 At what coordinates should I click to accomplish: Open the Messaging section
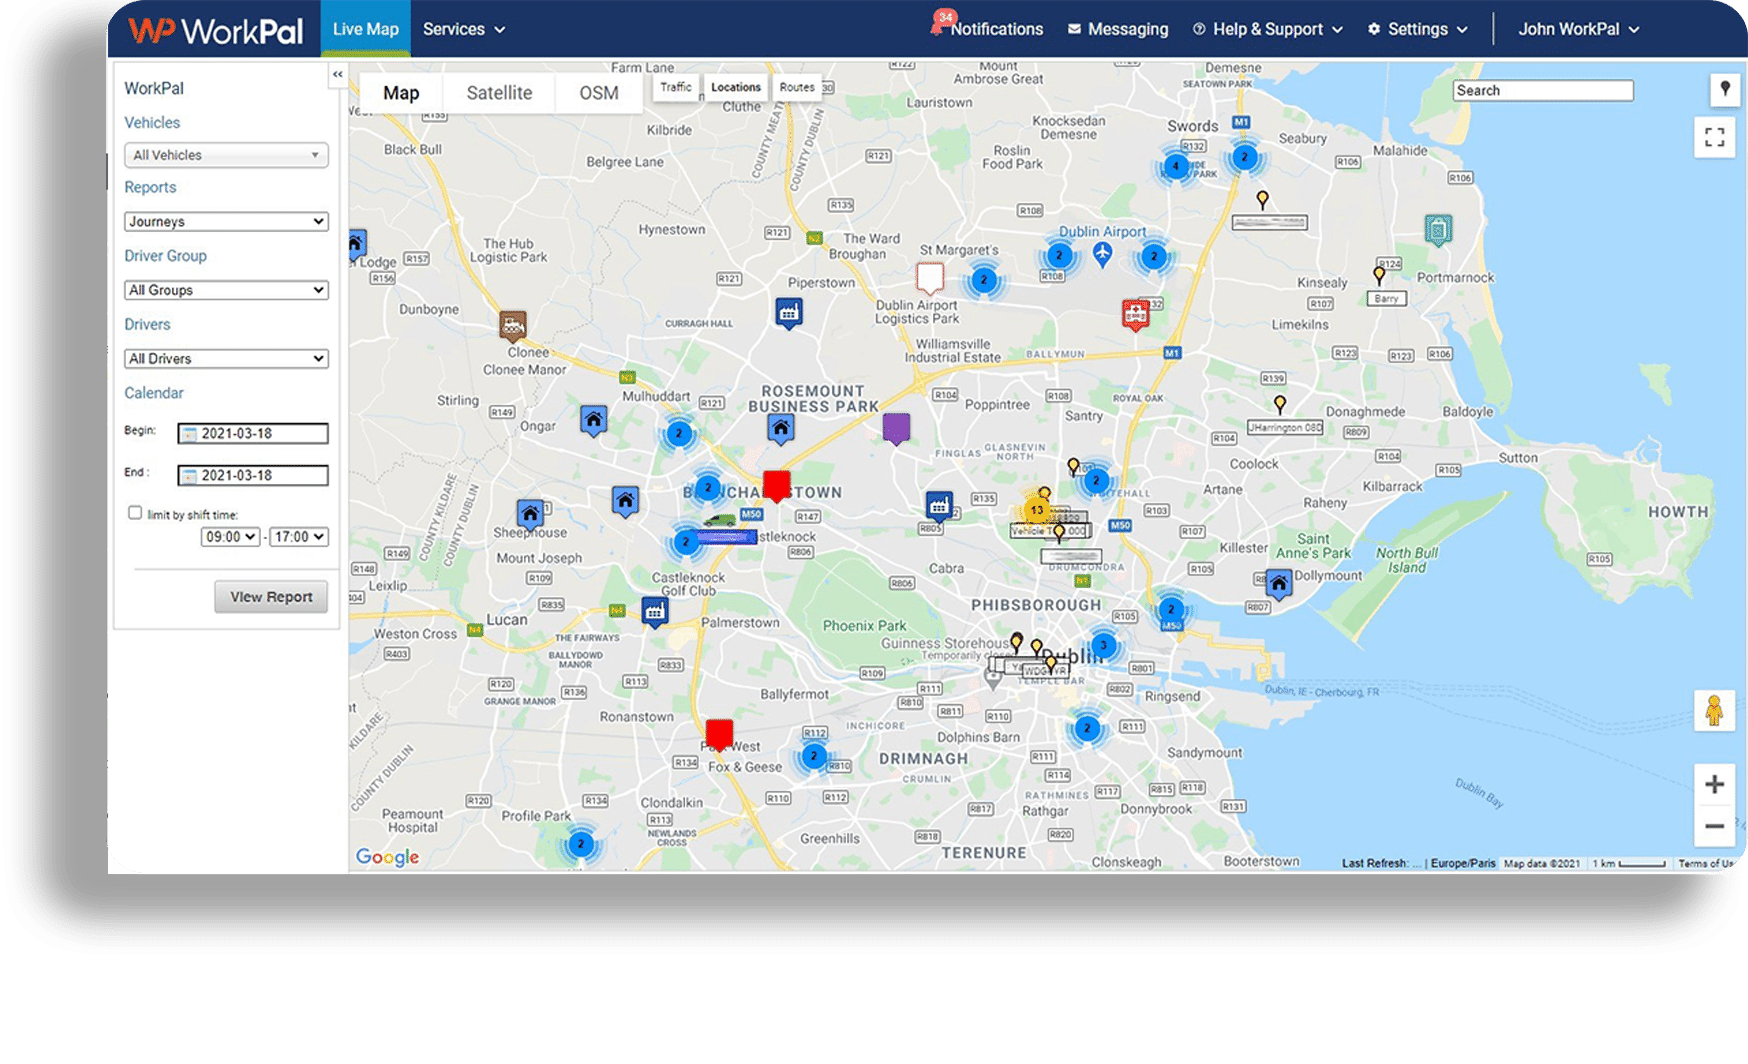click(x=1118, y=29)
